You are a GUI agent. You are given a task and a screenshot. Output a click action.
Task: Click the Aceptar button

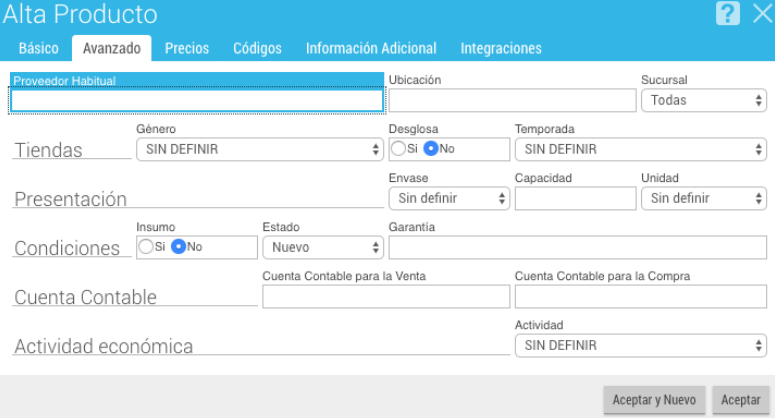pos(740,400)
